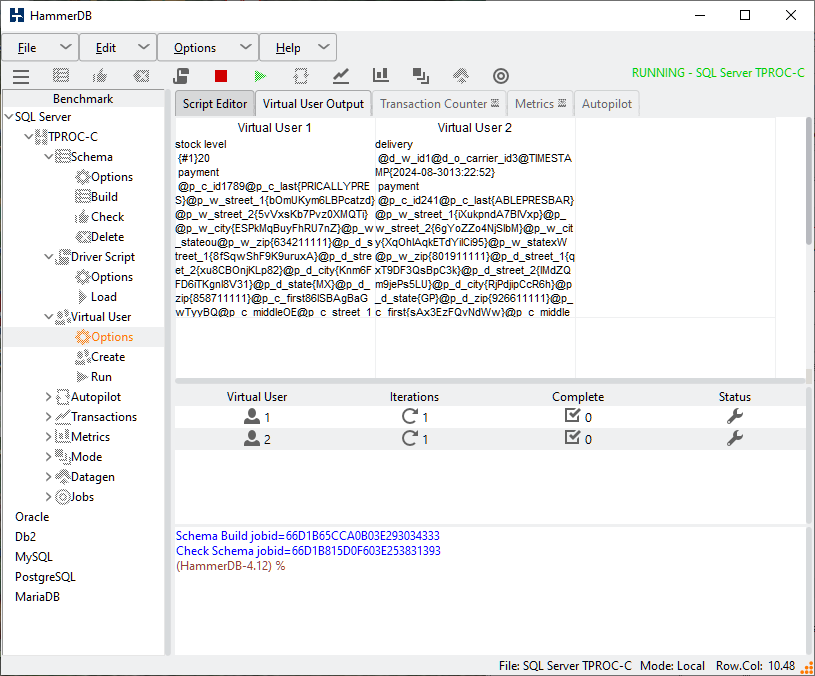Viewport: 815px width, 676px height.
Task: Switch to the Autopilot tab
Action: click(x=607, y=104)
